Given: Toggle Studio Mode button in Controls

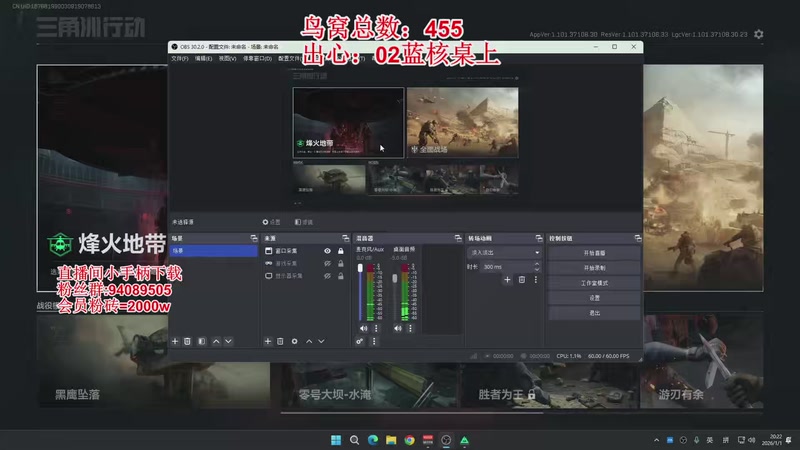Looking at the screenshot, I should point(594,283).
